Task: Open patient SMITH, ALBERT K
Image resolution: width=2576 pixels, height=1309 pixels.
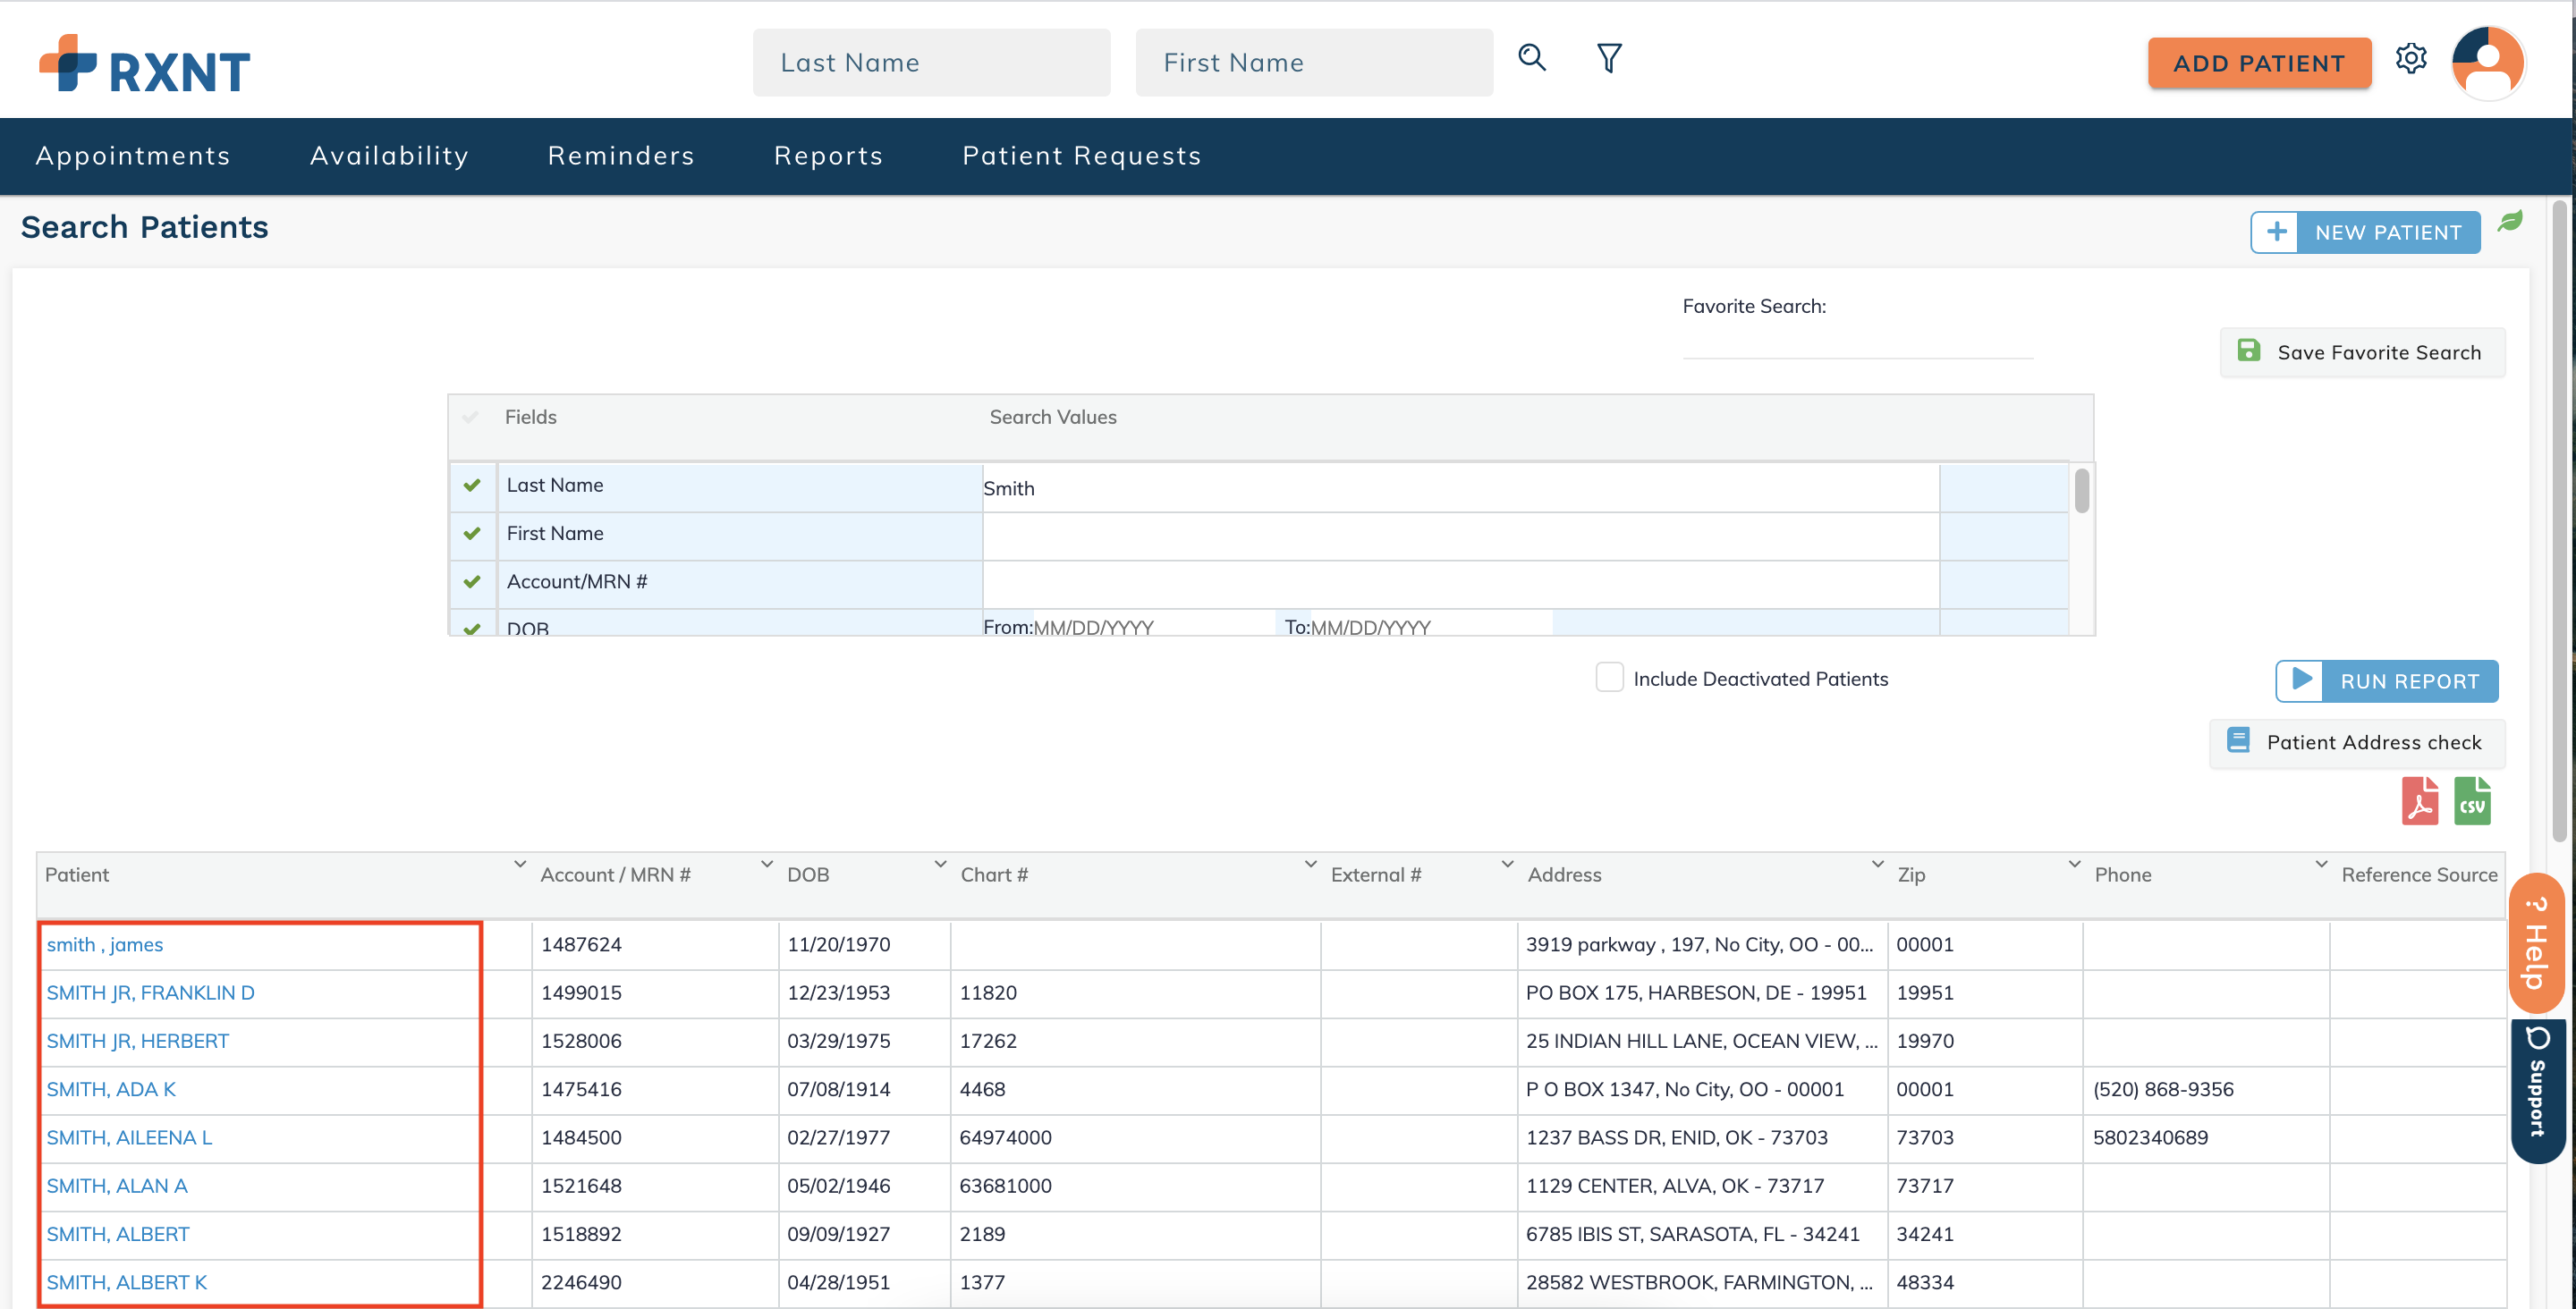Action: (127, 1281)
